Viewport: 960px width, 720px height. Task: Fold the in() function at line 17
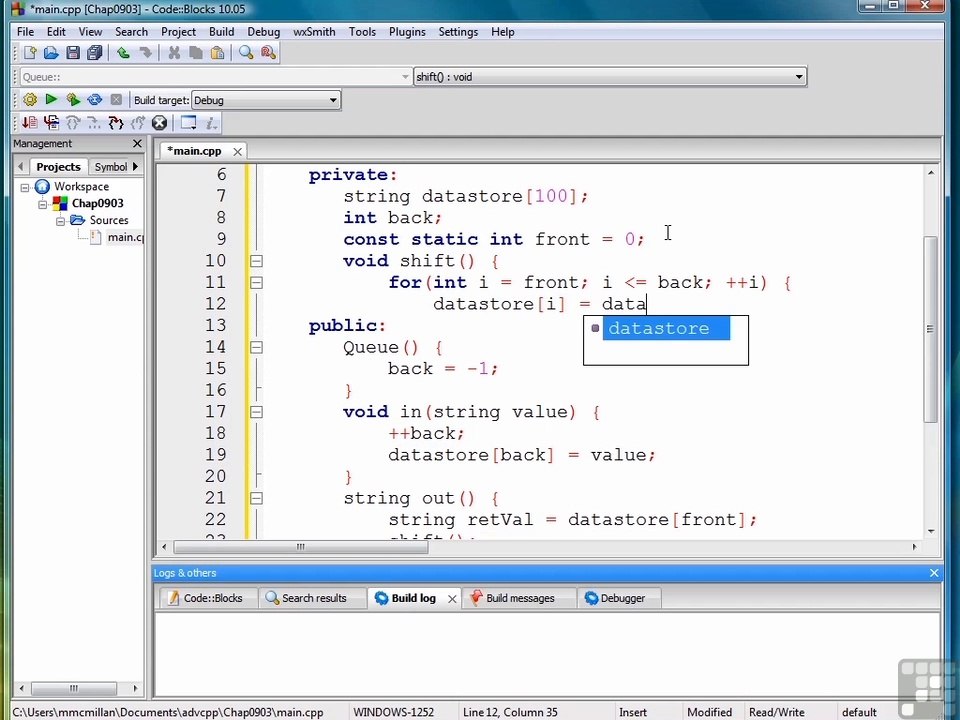coord(256,412)
